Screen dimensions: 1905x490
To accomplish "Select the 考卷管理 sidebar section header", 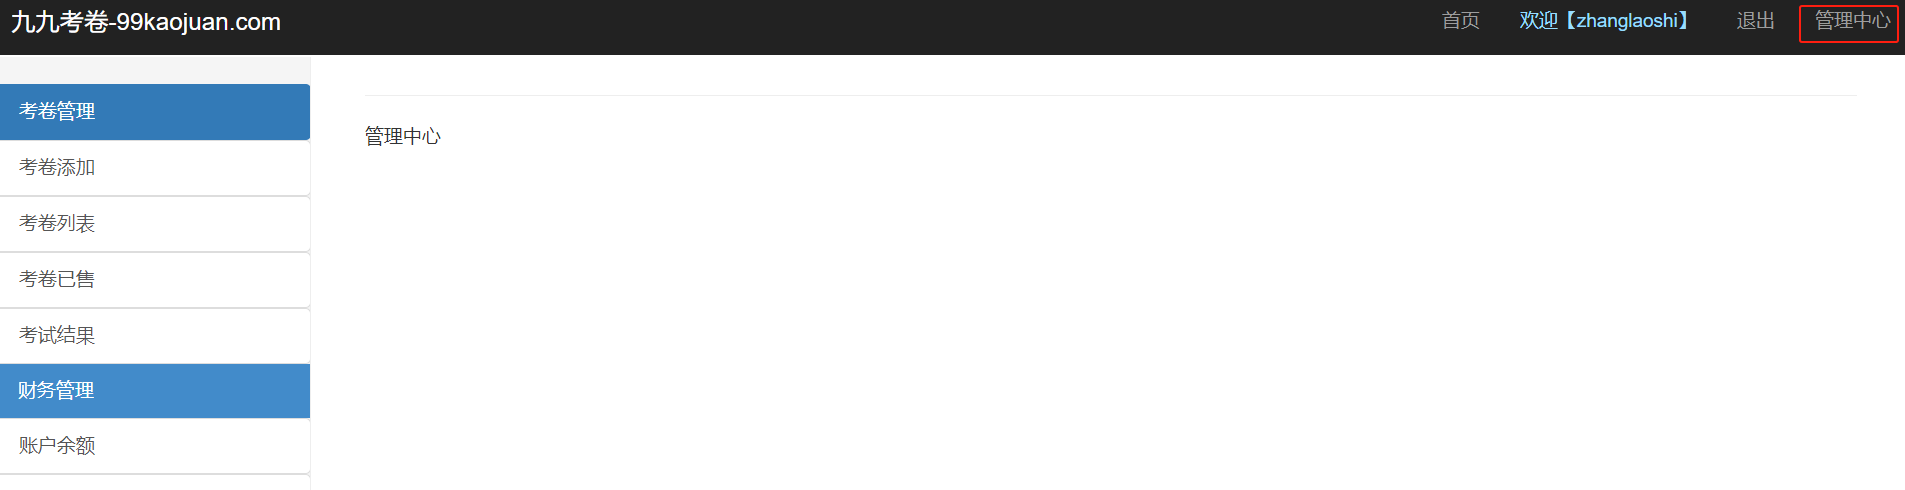I will pos(155,112).
